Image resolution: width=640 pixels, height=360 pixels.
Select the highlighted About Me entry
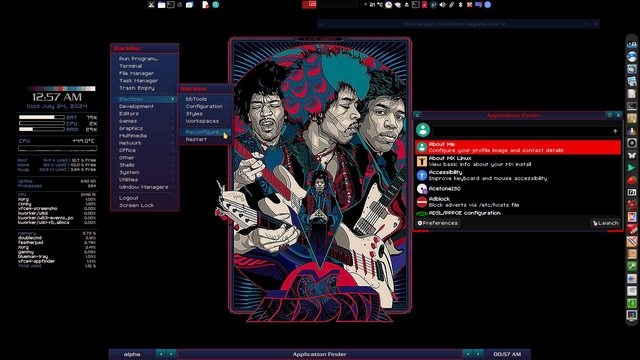518,147
